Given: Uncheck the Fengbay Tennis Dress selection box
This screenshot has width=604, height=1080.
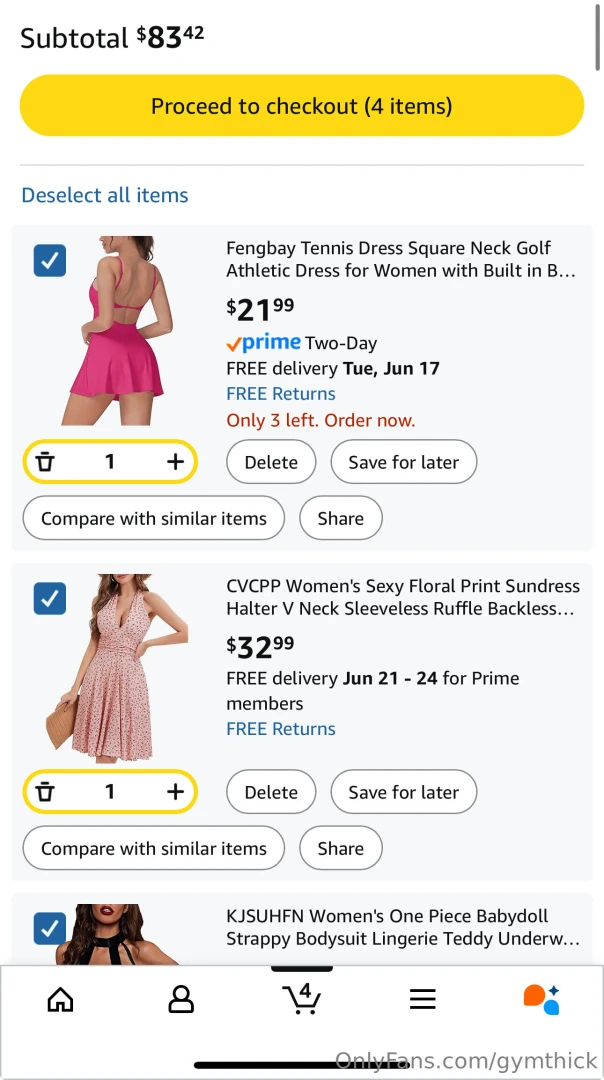Looking at the screenshot, I should (x=50, y=260).
